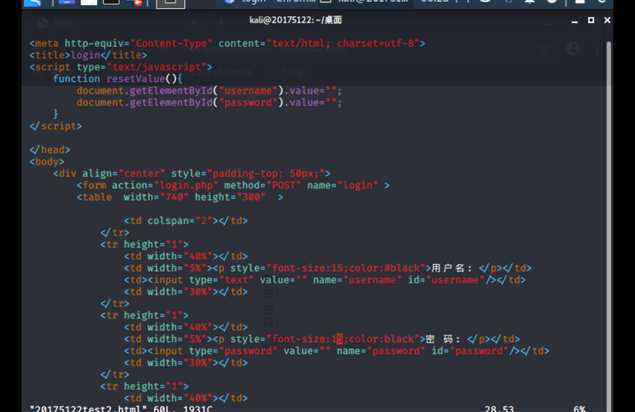The width and height of the screenshot is (635, 412).
Task: Click the "60L, 1931C" file size info
Action: [x=183, y=408]
